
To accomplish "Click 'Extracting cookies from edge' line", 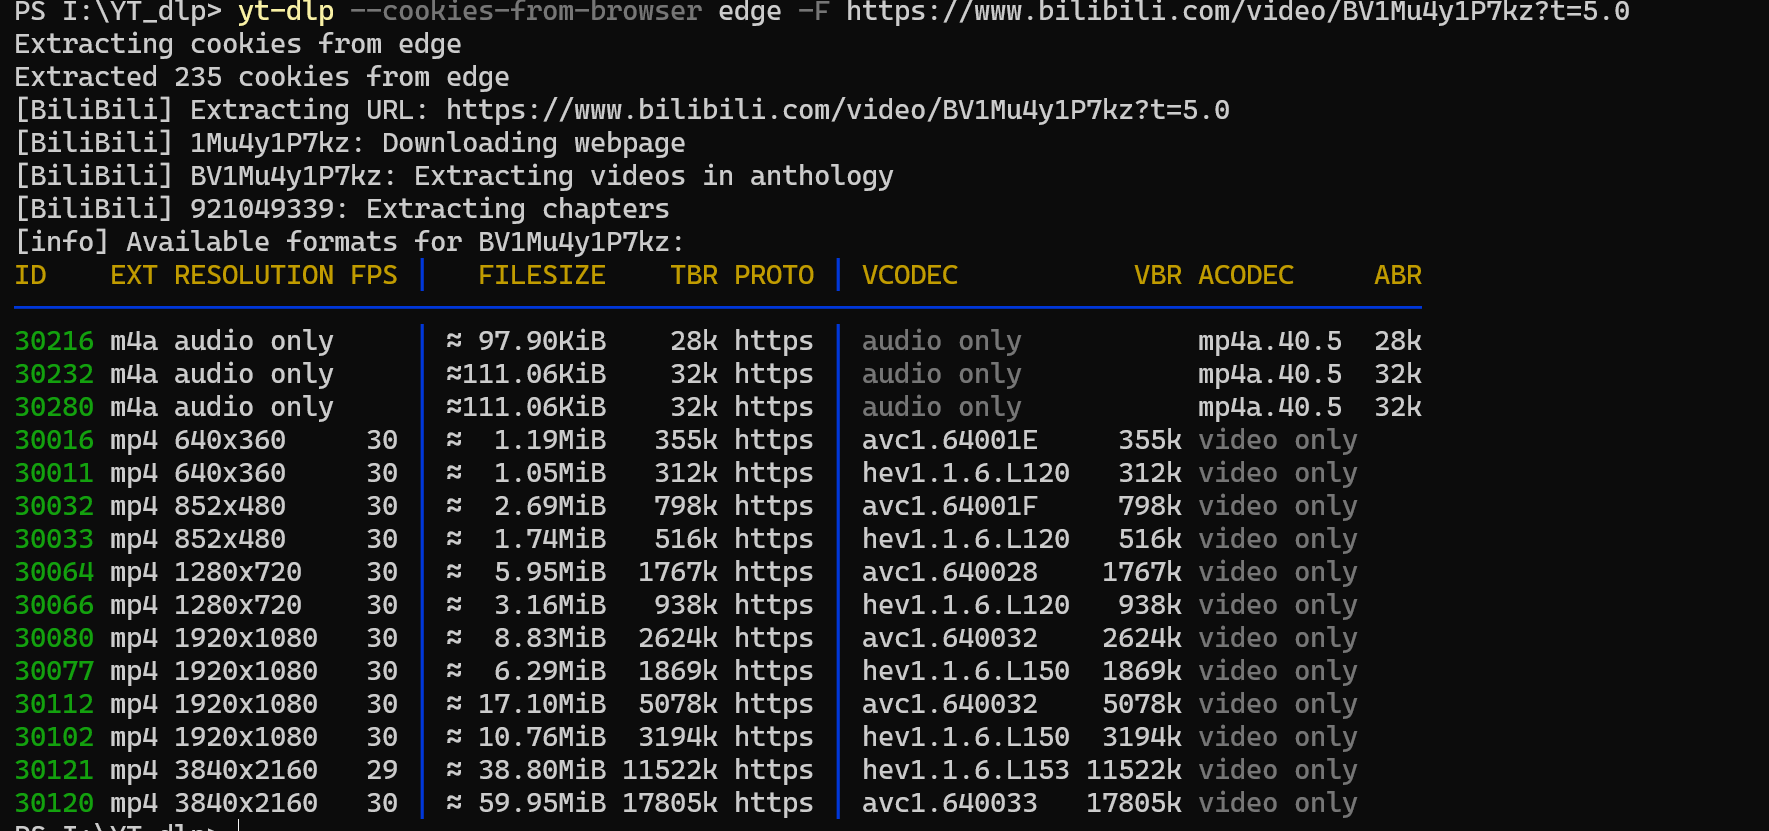I will pyautogui.click(x=238, y=44).
